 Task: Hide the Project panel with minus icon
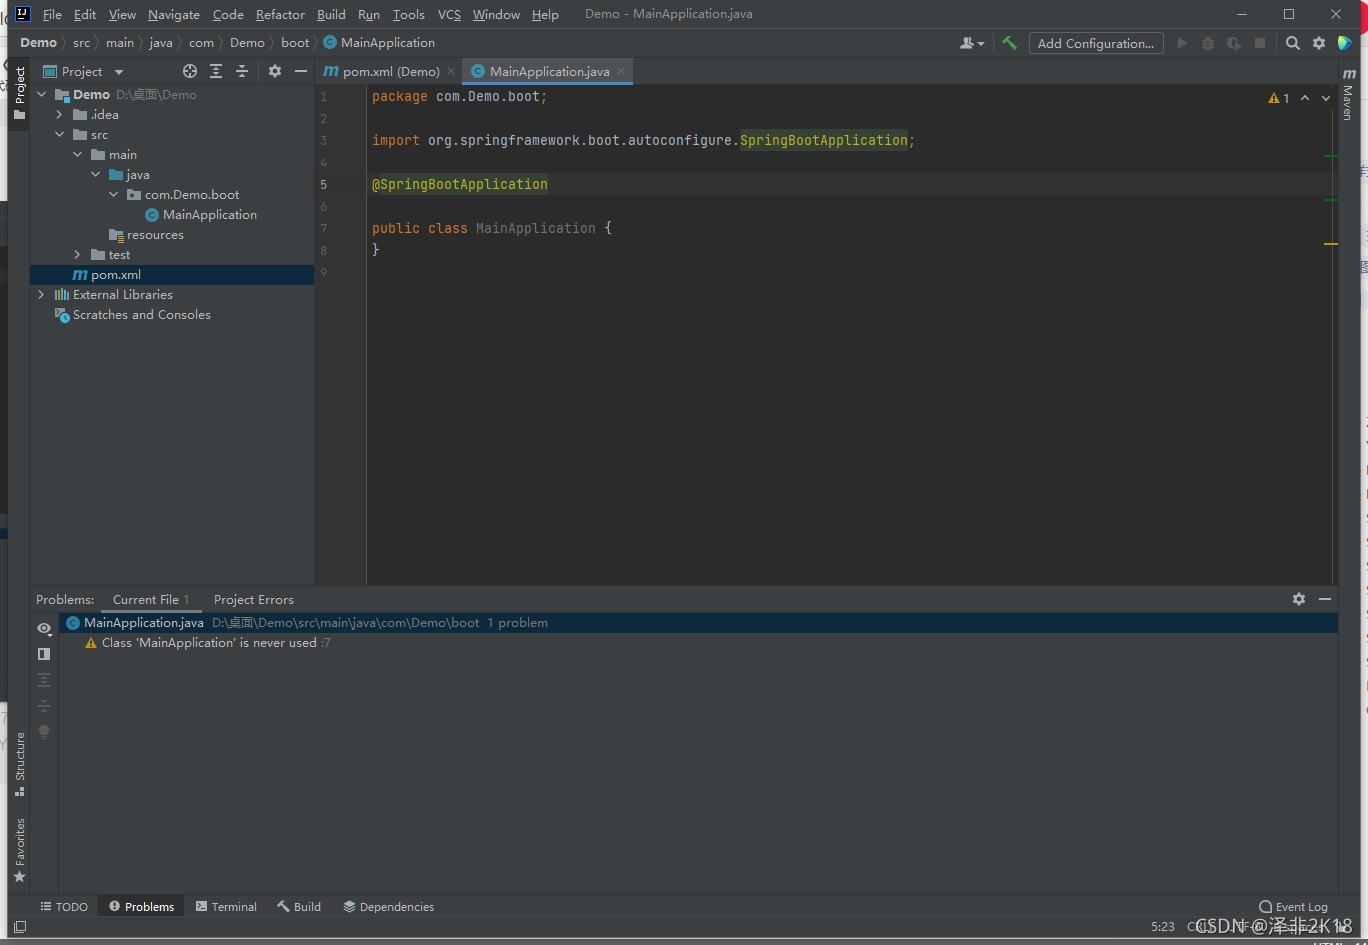301,71
